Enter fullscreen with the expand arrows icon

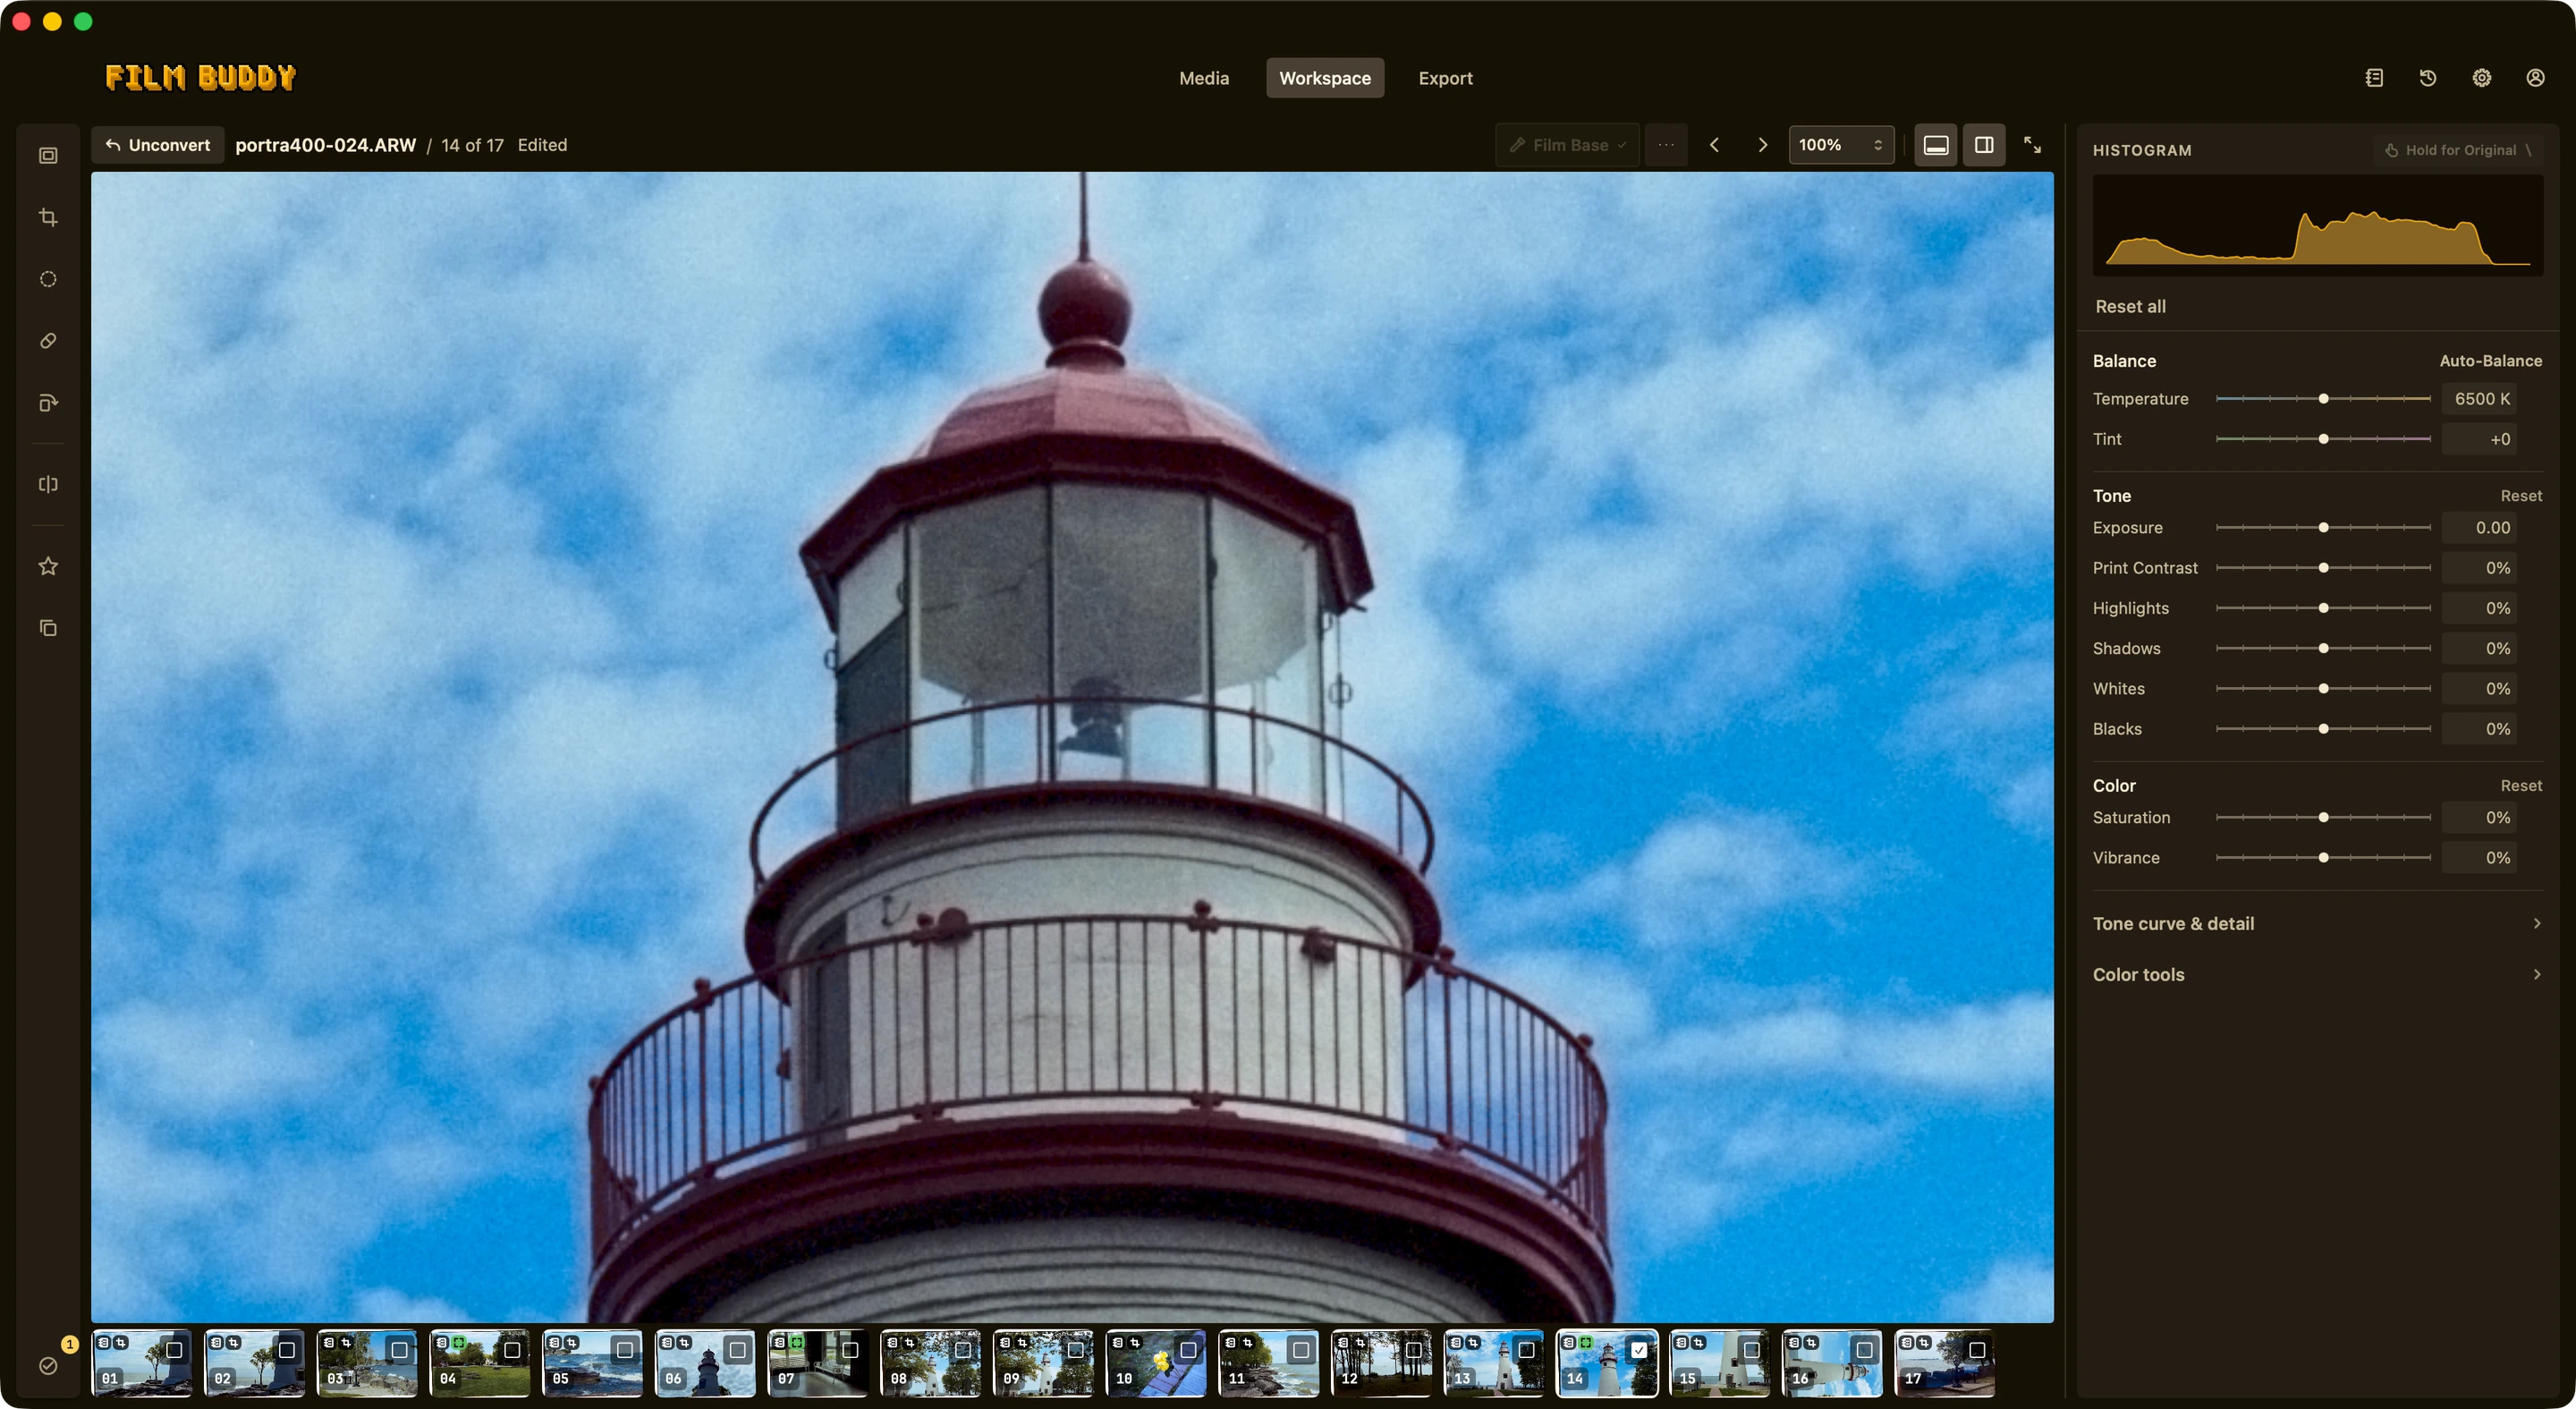pos(2032,145)
